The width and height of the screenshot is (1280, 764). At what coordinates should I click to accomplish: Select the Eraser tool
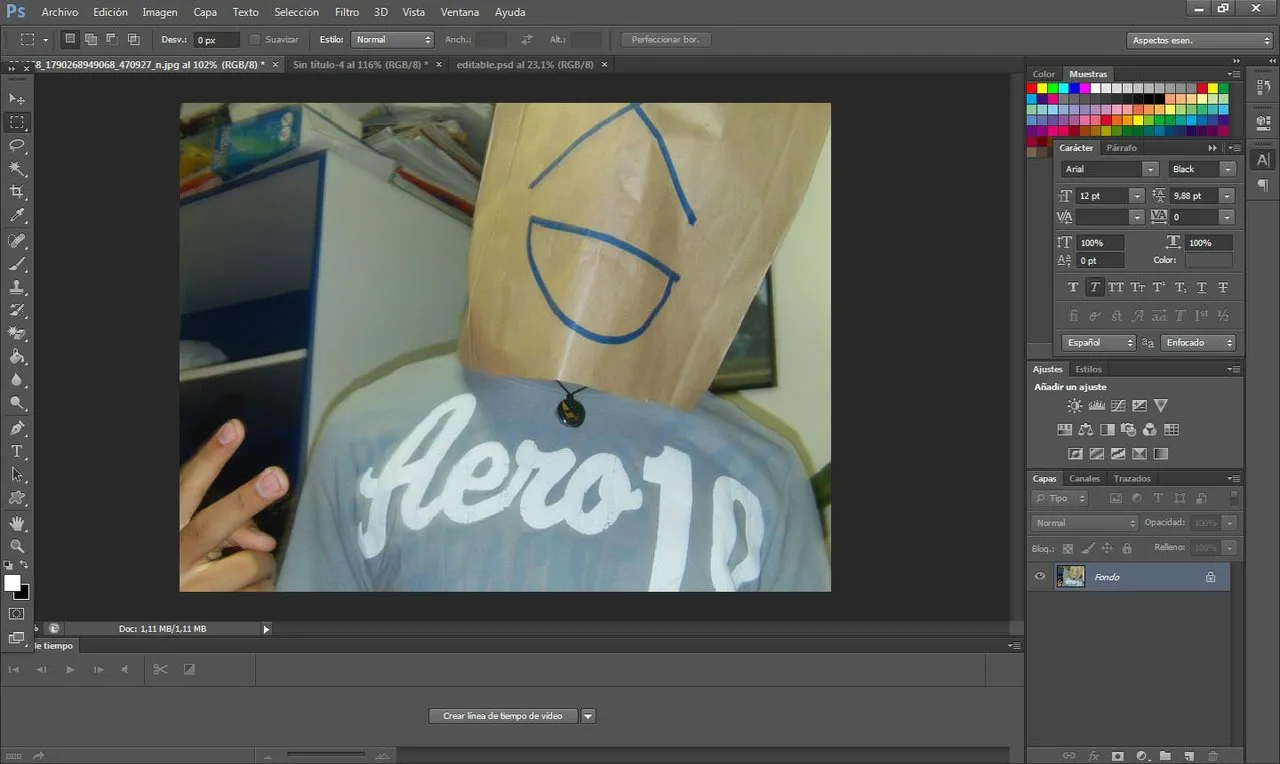17,334
